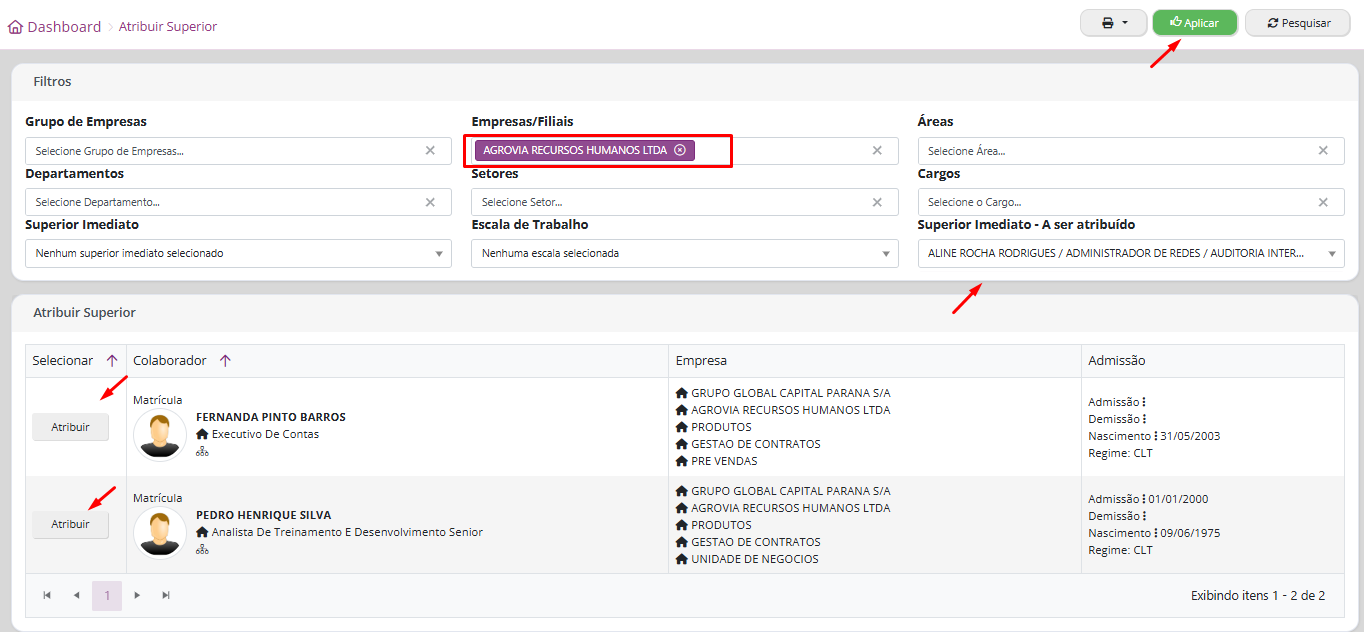This screenshot has width=1364, height=632.
Task: Clear the Áreas filter field
Action: pyautogui.click(x=1323, y=151)
